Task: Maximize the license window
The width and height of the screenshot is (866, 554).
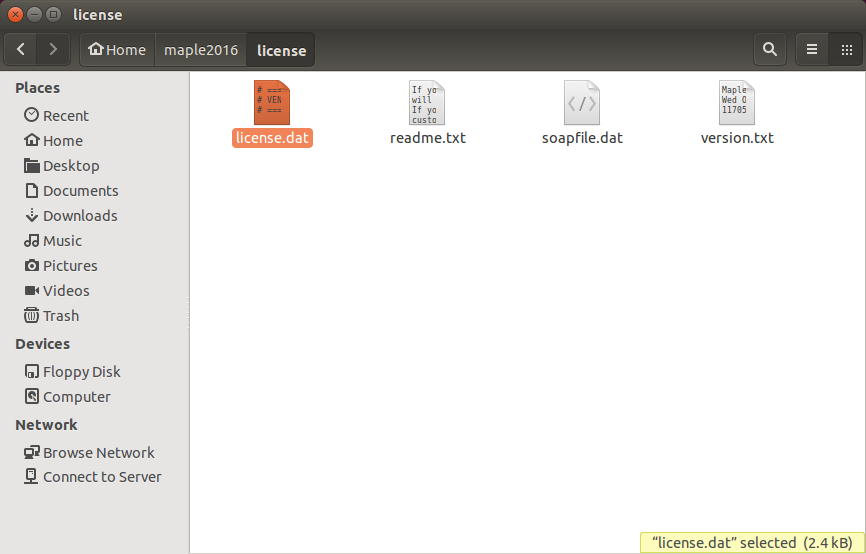Action: [53, 14]
